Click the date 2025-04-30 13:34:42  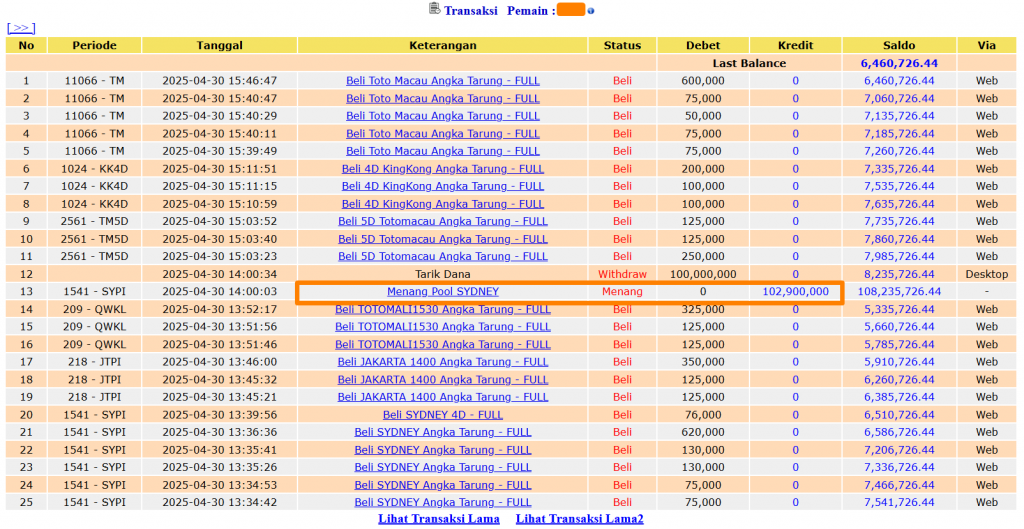coord(219,502)
